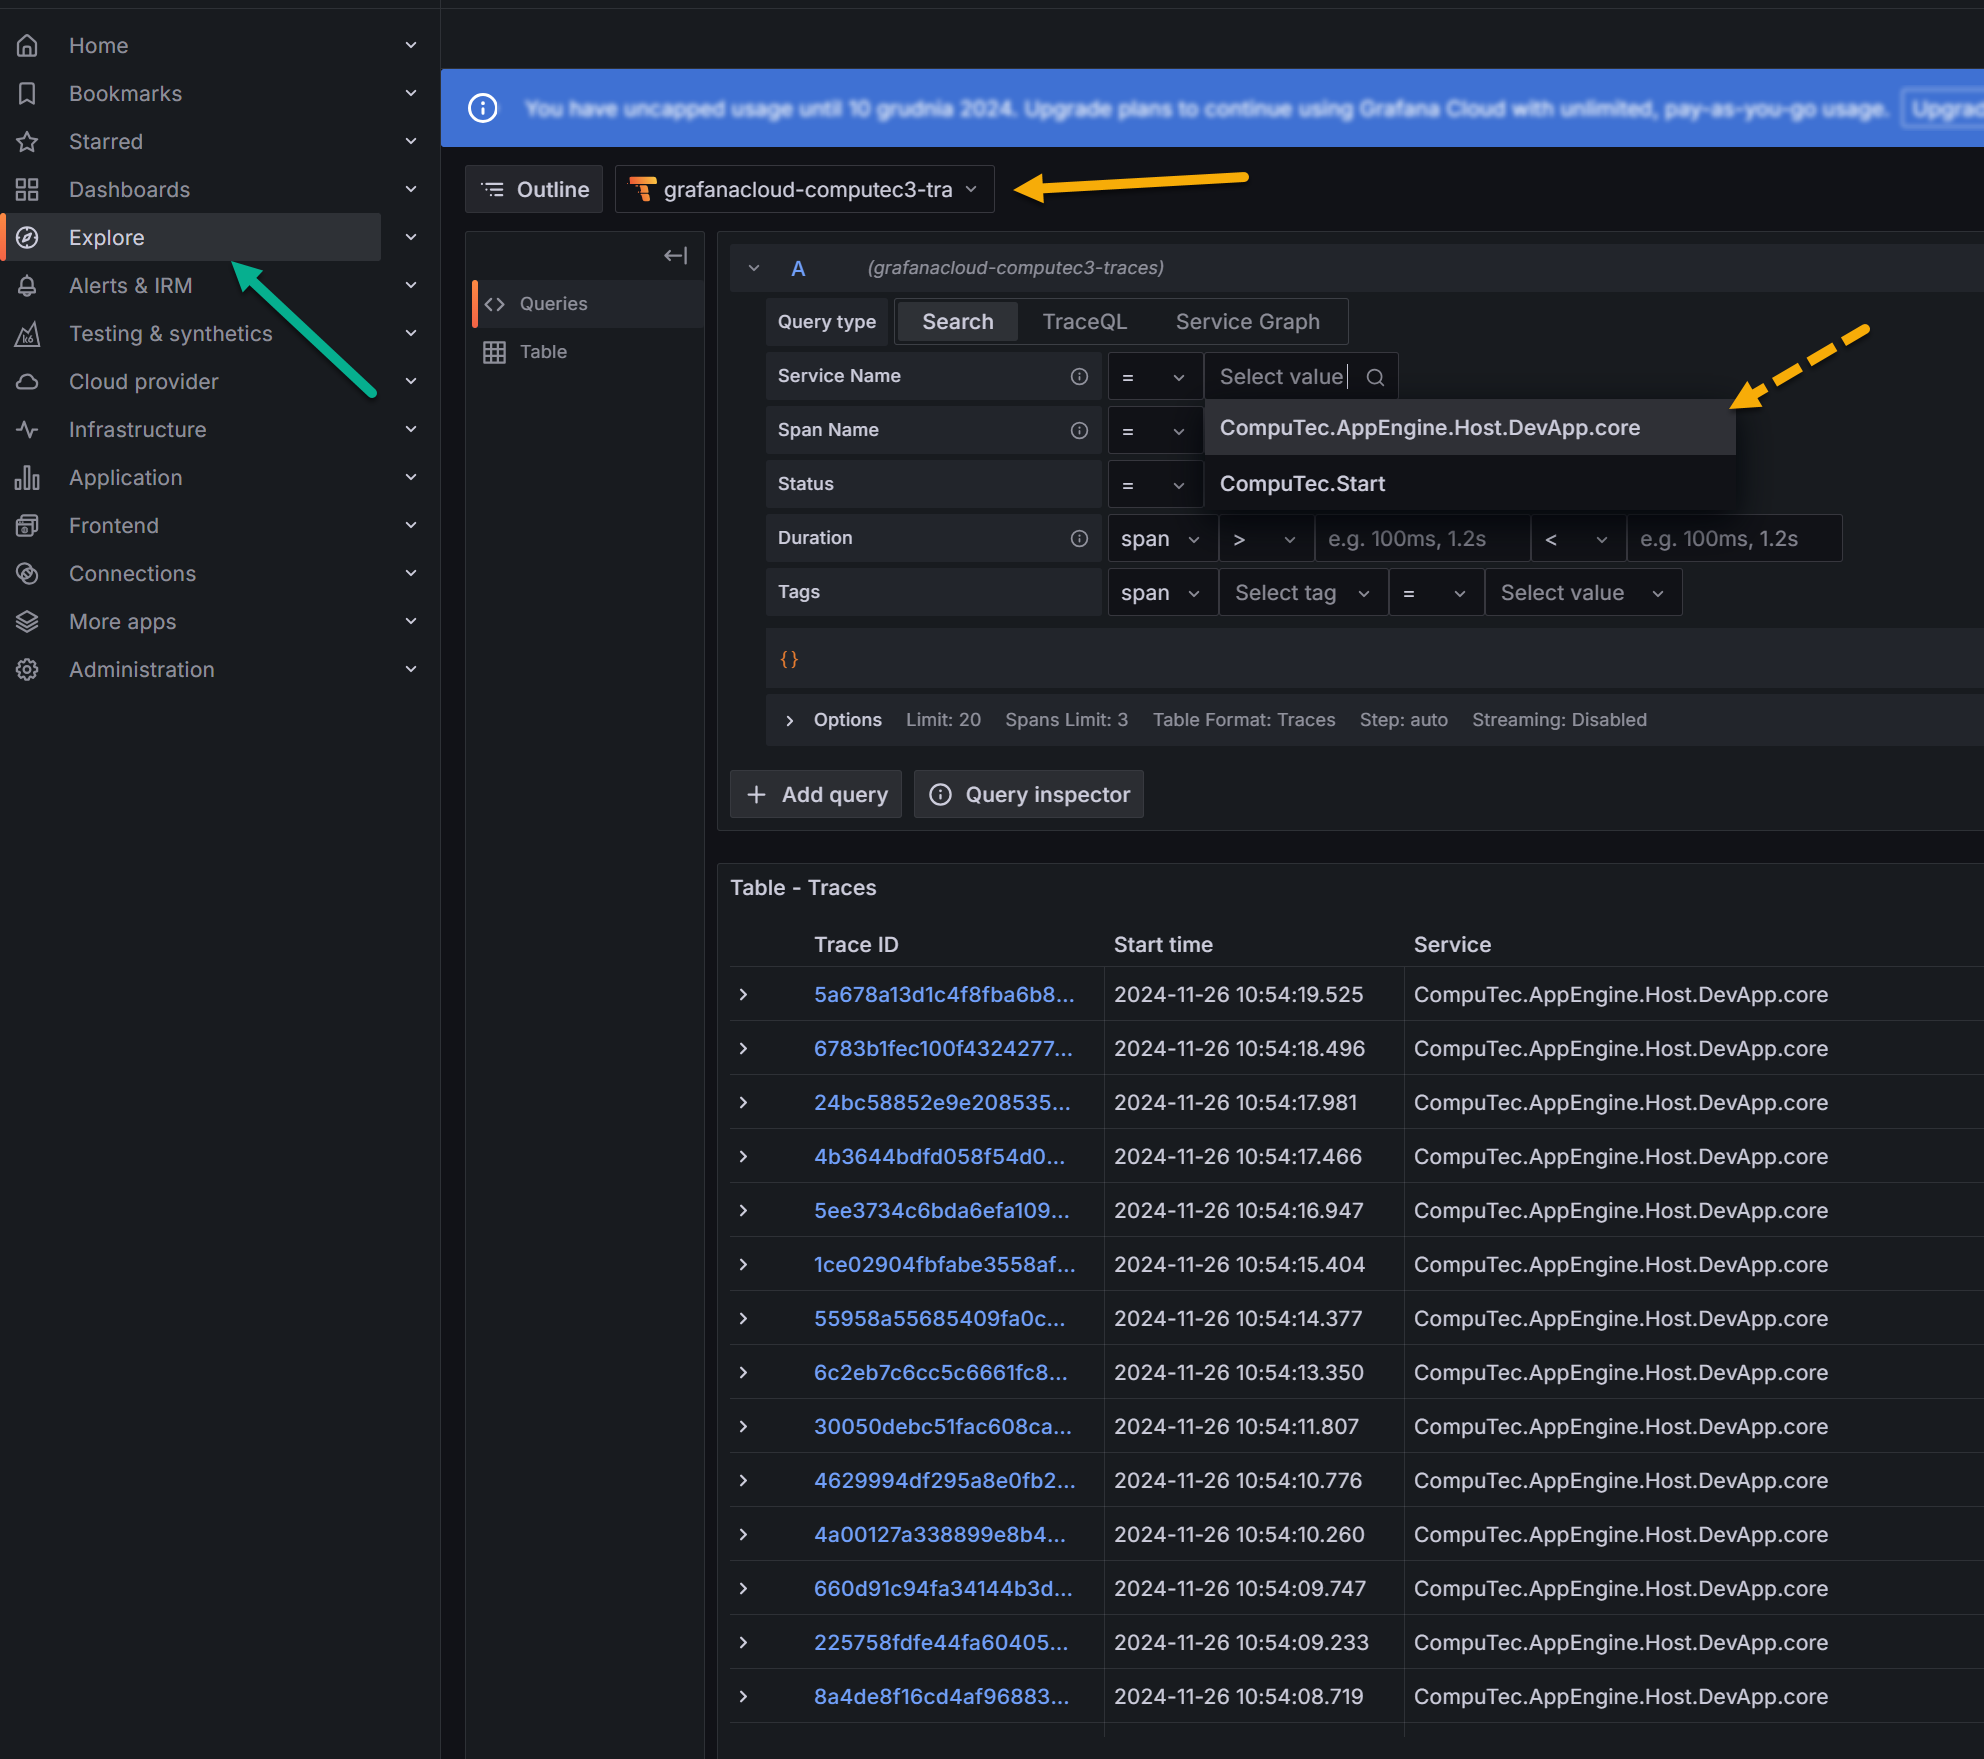Click the Alerts & IRM bell icon
Screen dimensions: 1984x1759
(x=27, y=285)
